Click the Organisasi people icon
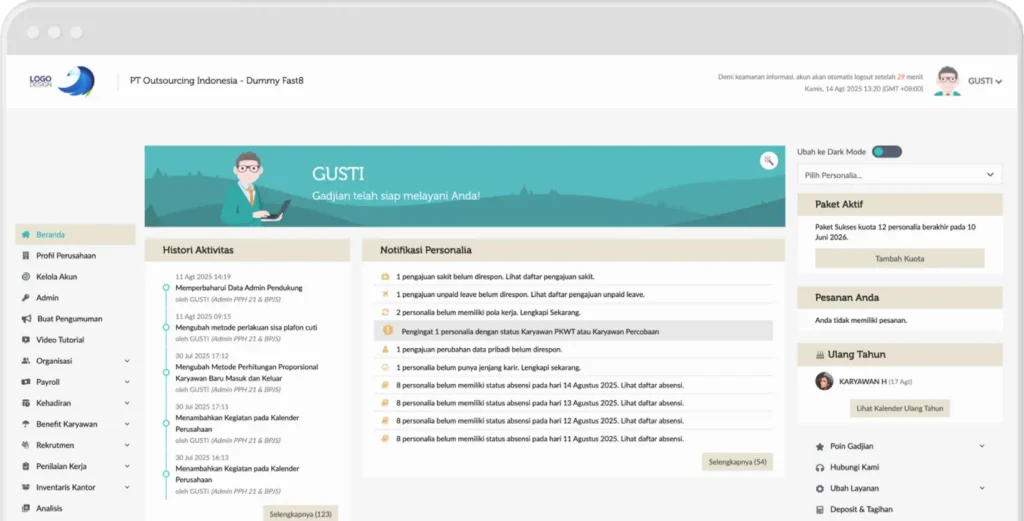 click(x=26, y=360)
